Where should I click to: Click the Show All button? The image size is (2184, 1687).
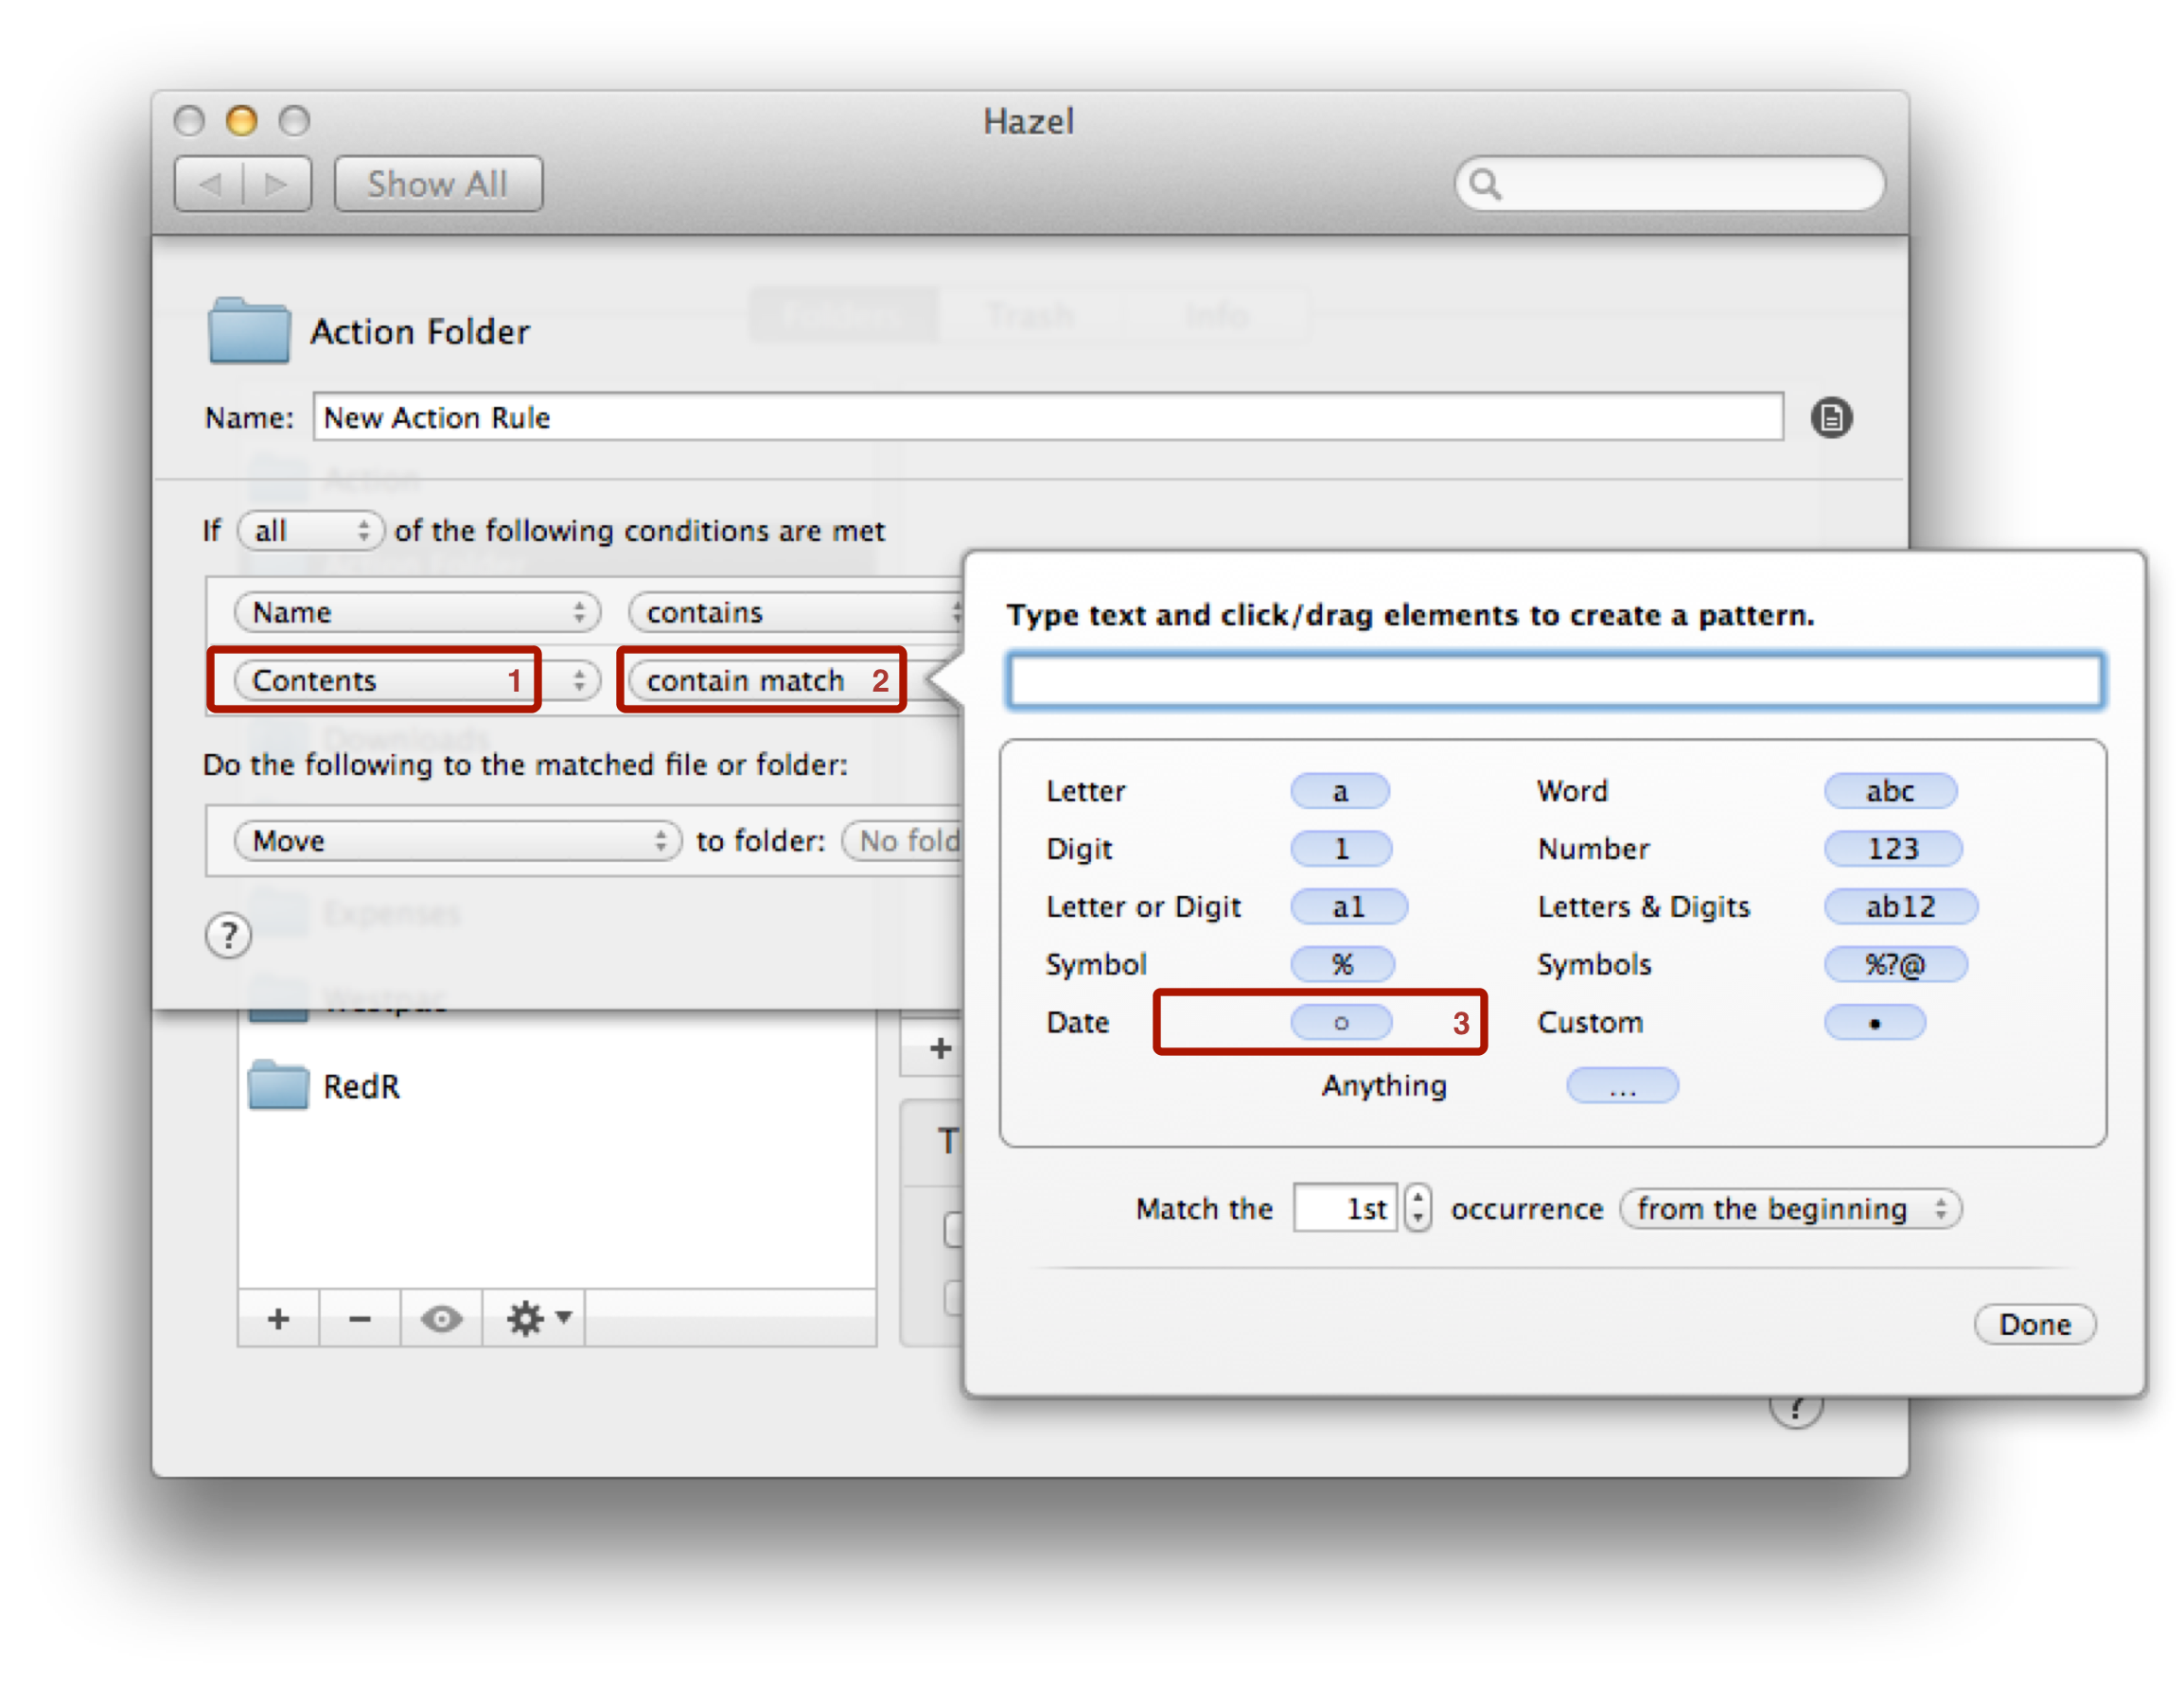438,184
